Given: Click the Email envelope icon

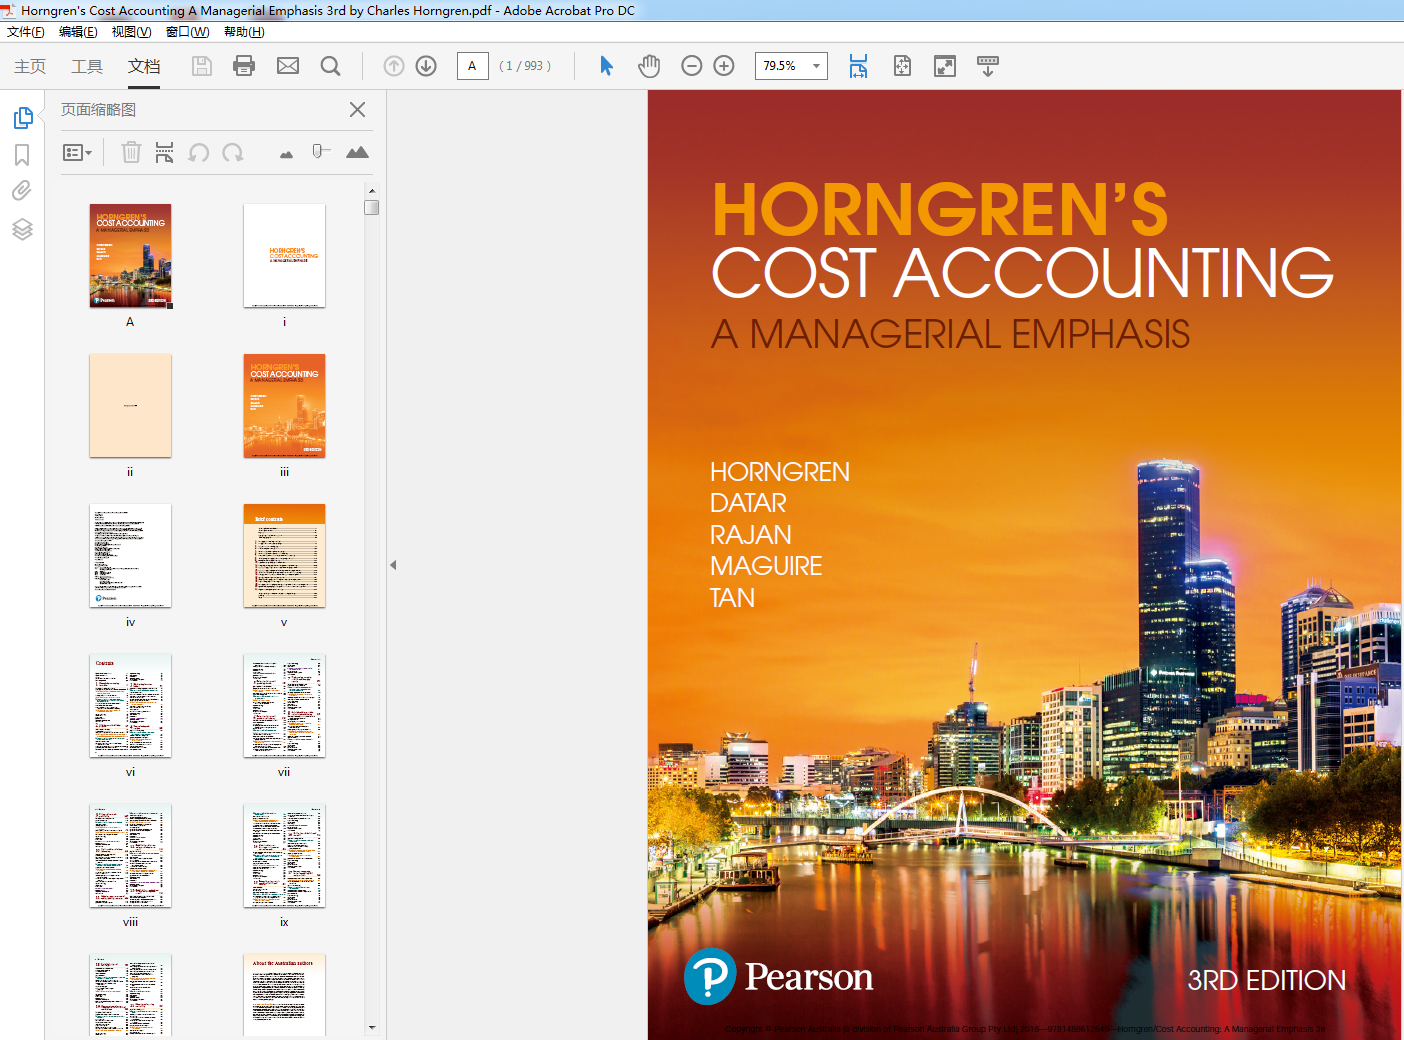Looking at the screenshot, I should tap(288, 66).
